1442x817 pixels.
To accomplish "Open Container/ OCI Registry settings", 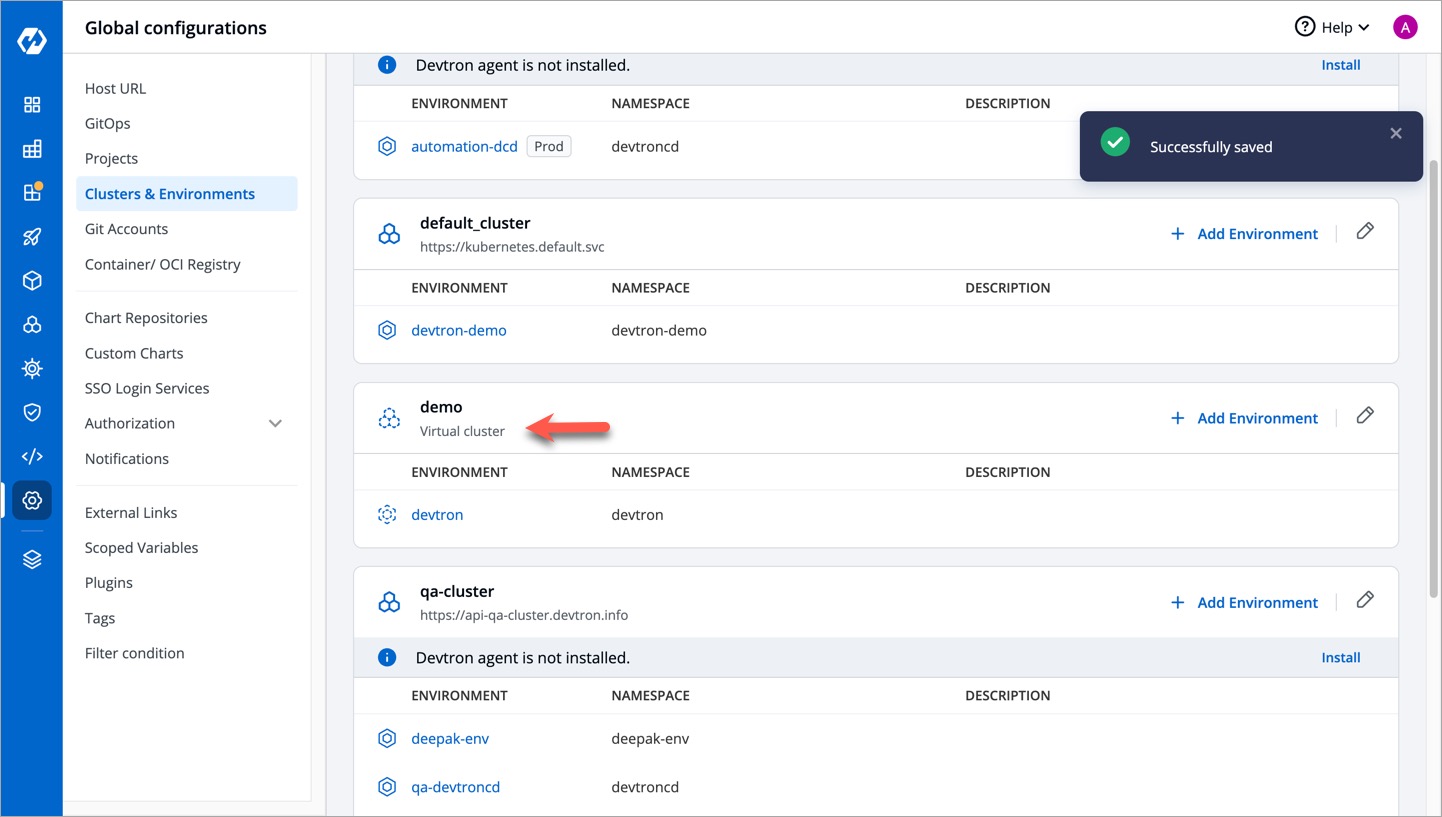I will tap(163, 264).
